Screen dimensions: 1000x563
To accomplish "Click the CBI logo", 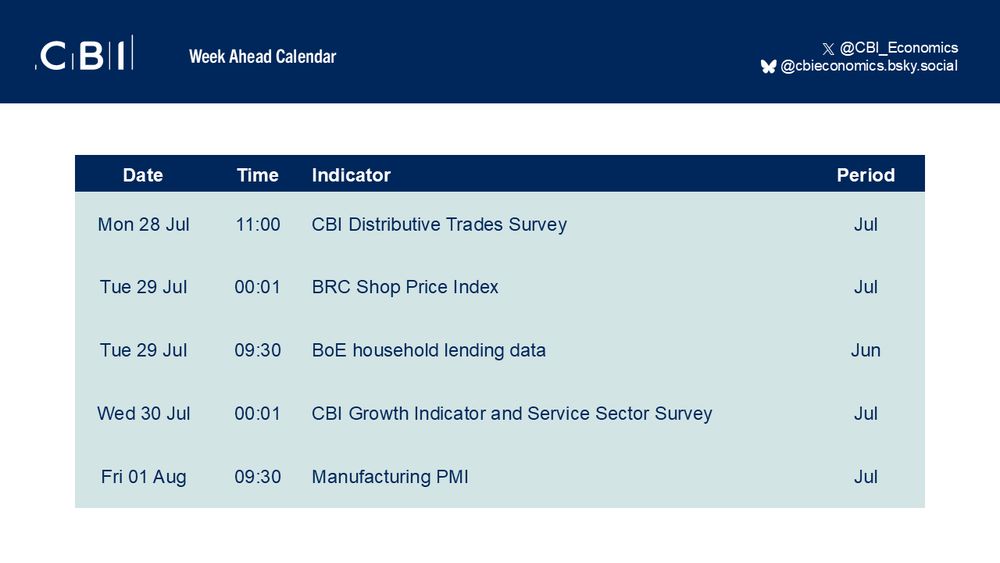I will pos(84,53).
